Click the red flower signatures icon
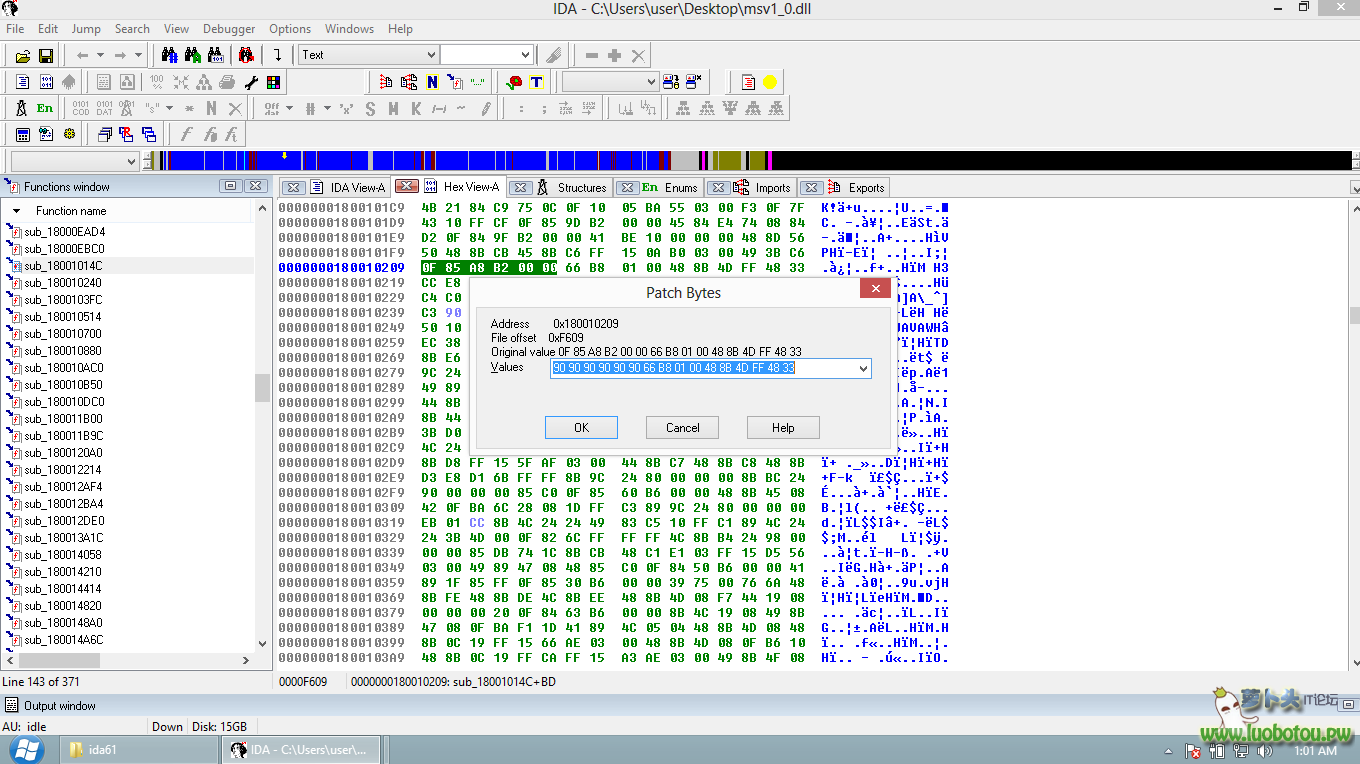 tap(514, 82)
